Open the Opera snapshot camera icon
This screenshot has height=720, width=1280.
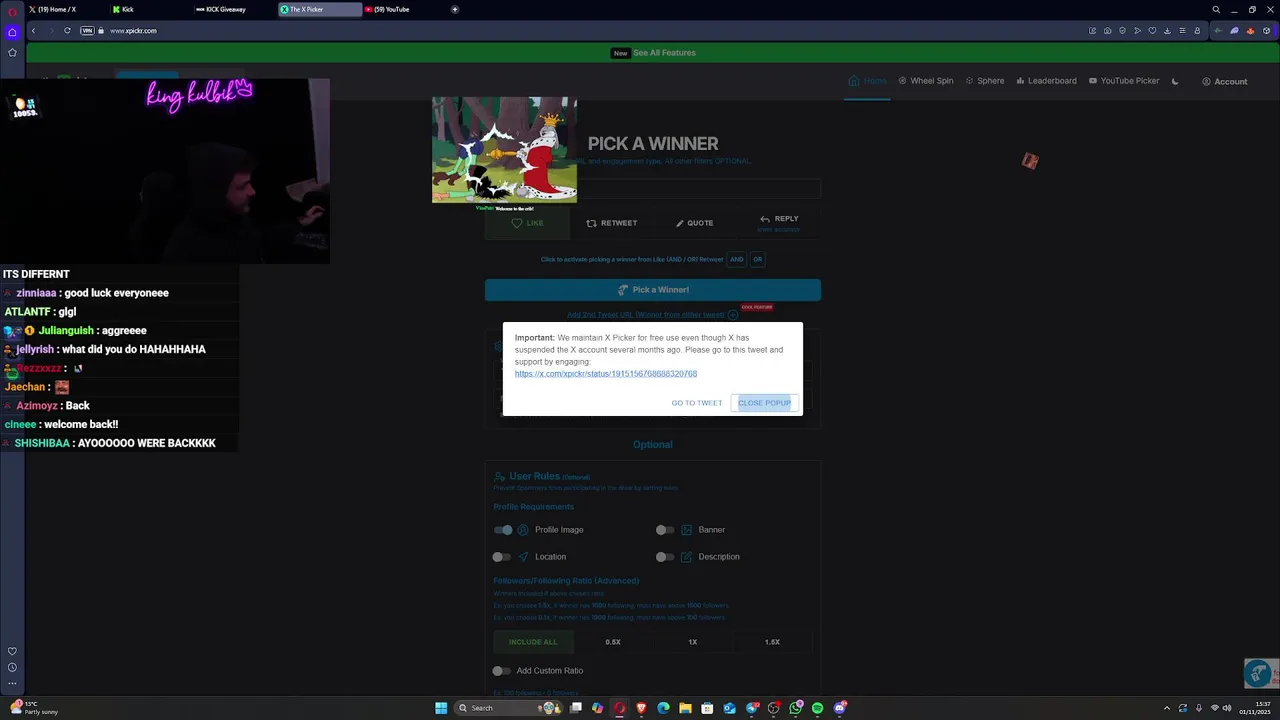(1108, 31)
